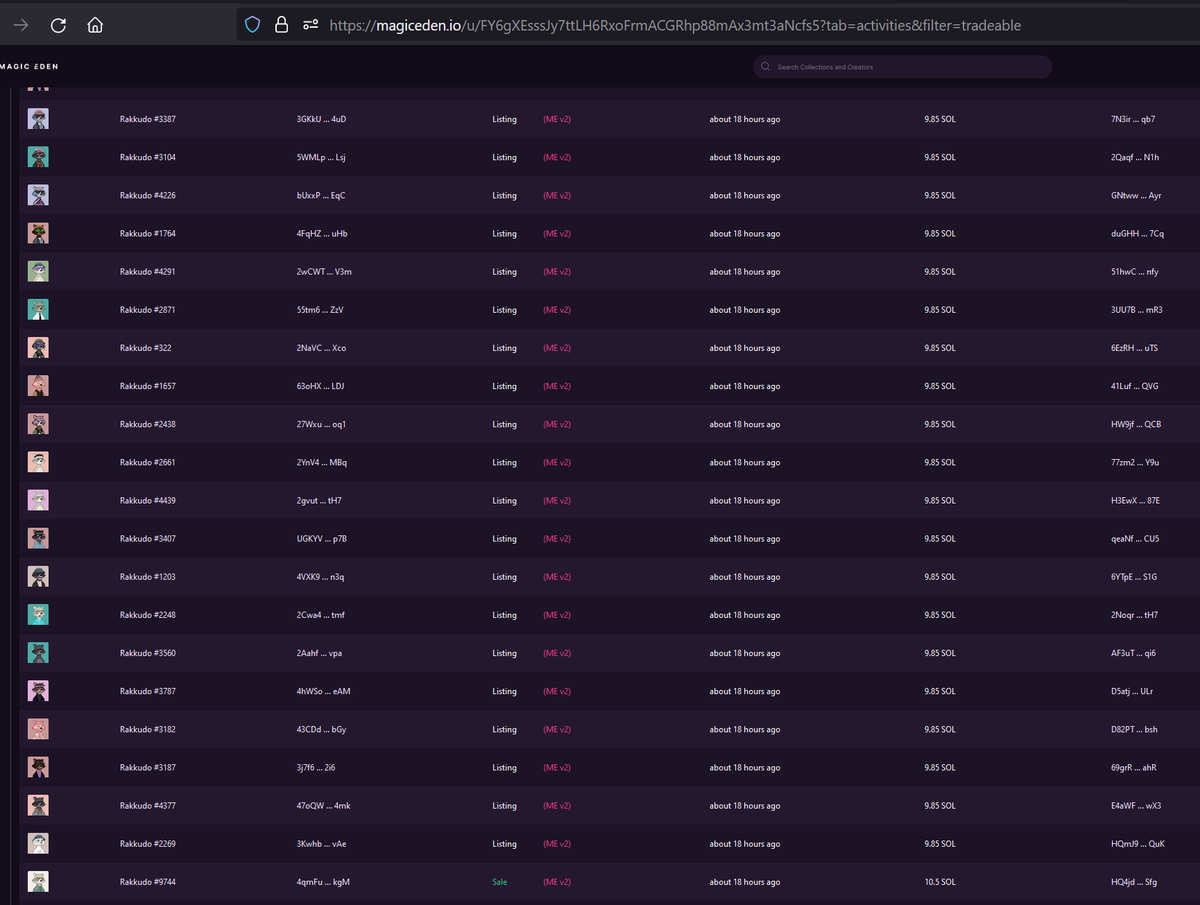
Task: Open wallet address HW9jf ... QCB
Action: [x=1136, y=424]
